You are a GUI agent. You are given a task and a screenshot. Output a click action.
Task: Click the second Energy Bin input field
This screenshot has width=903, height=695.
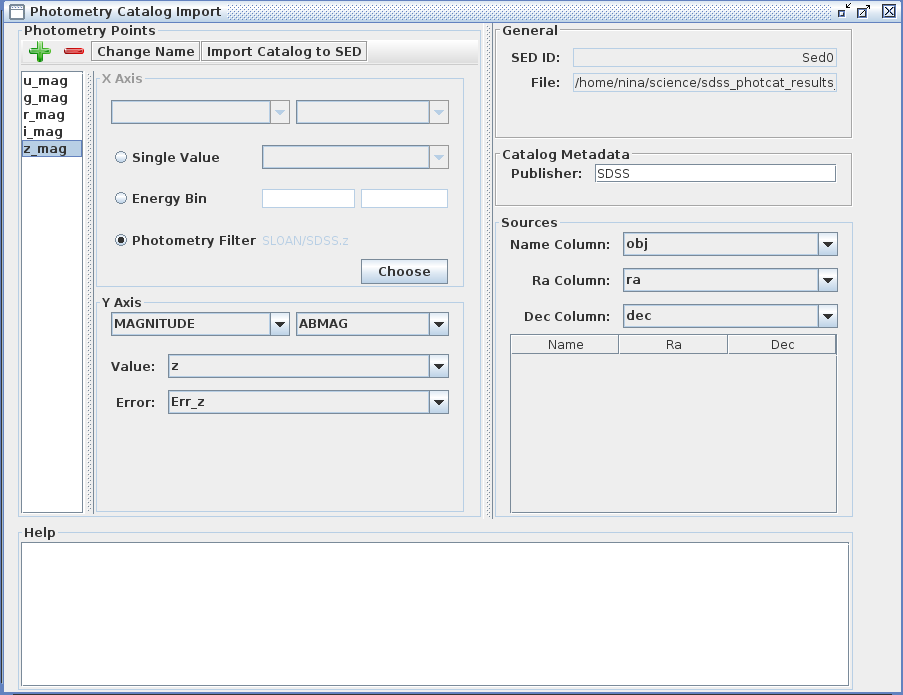click(x=404, y=198)
